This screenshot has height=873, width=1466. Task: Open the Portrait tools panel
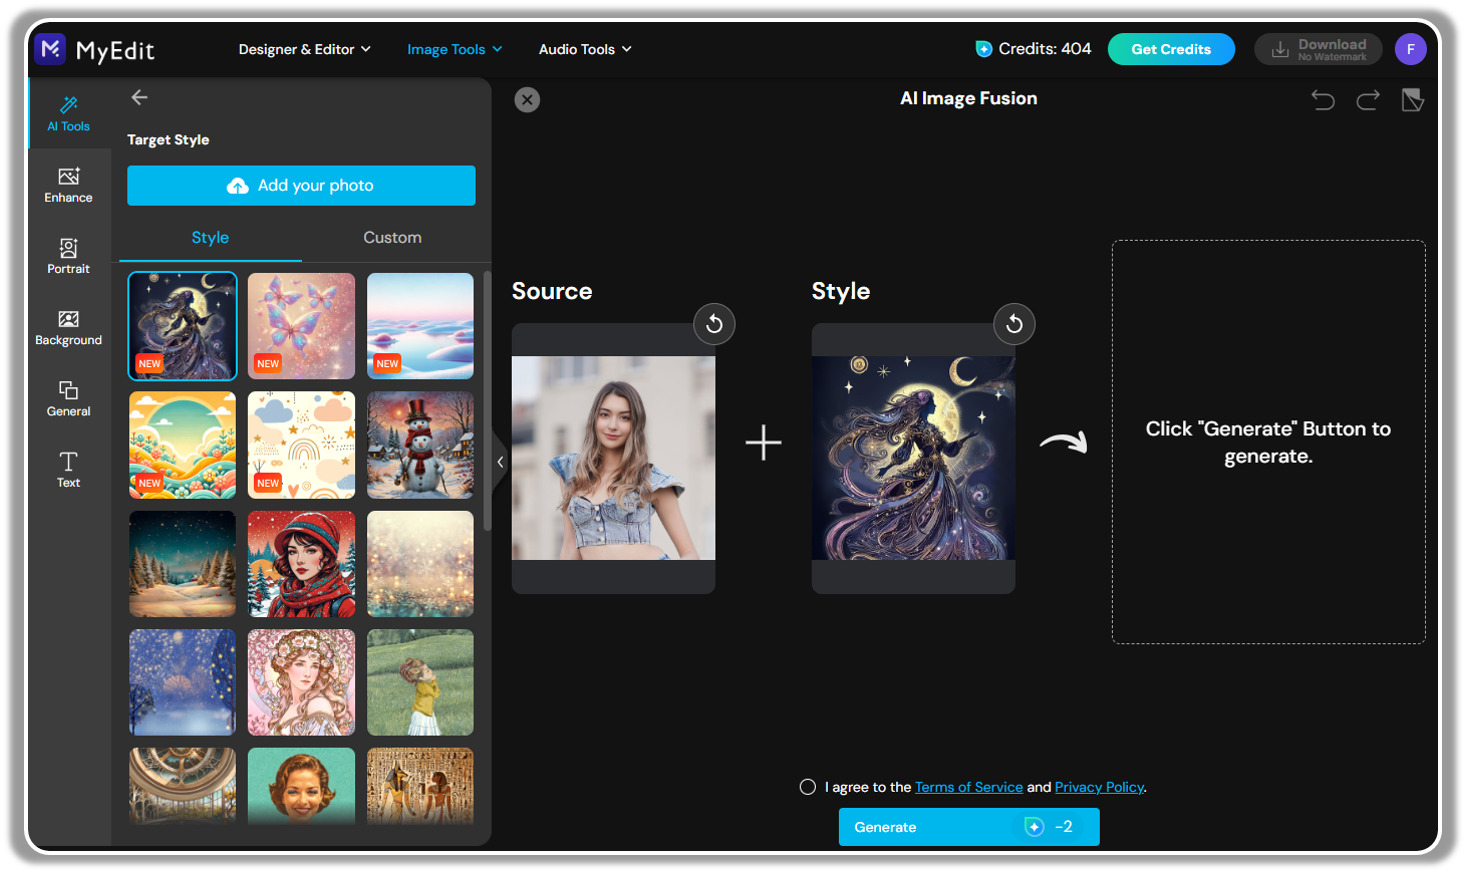point(68,255)
